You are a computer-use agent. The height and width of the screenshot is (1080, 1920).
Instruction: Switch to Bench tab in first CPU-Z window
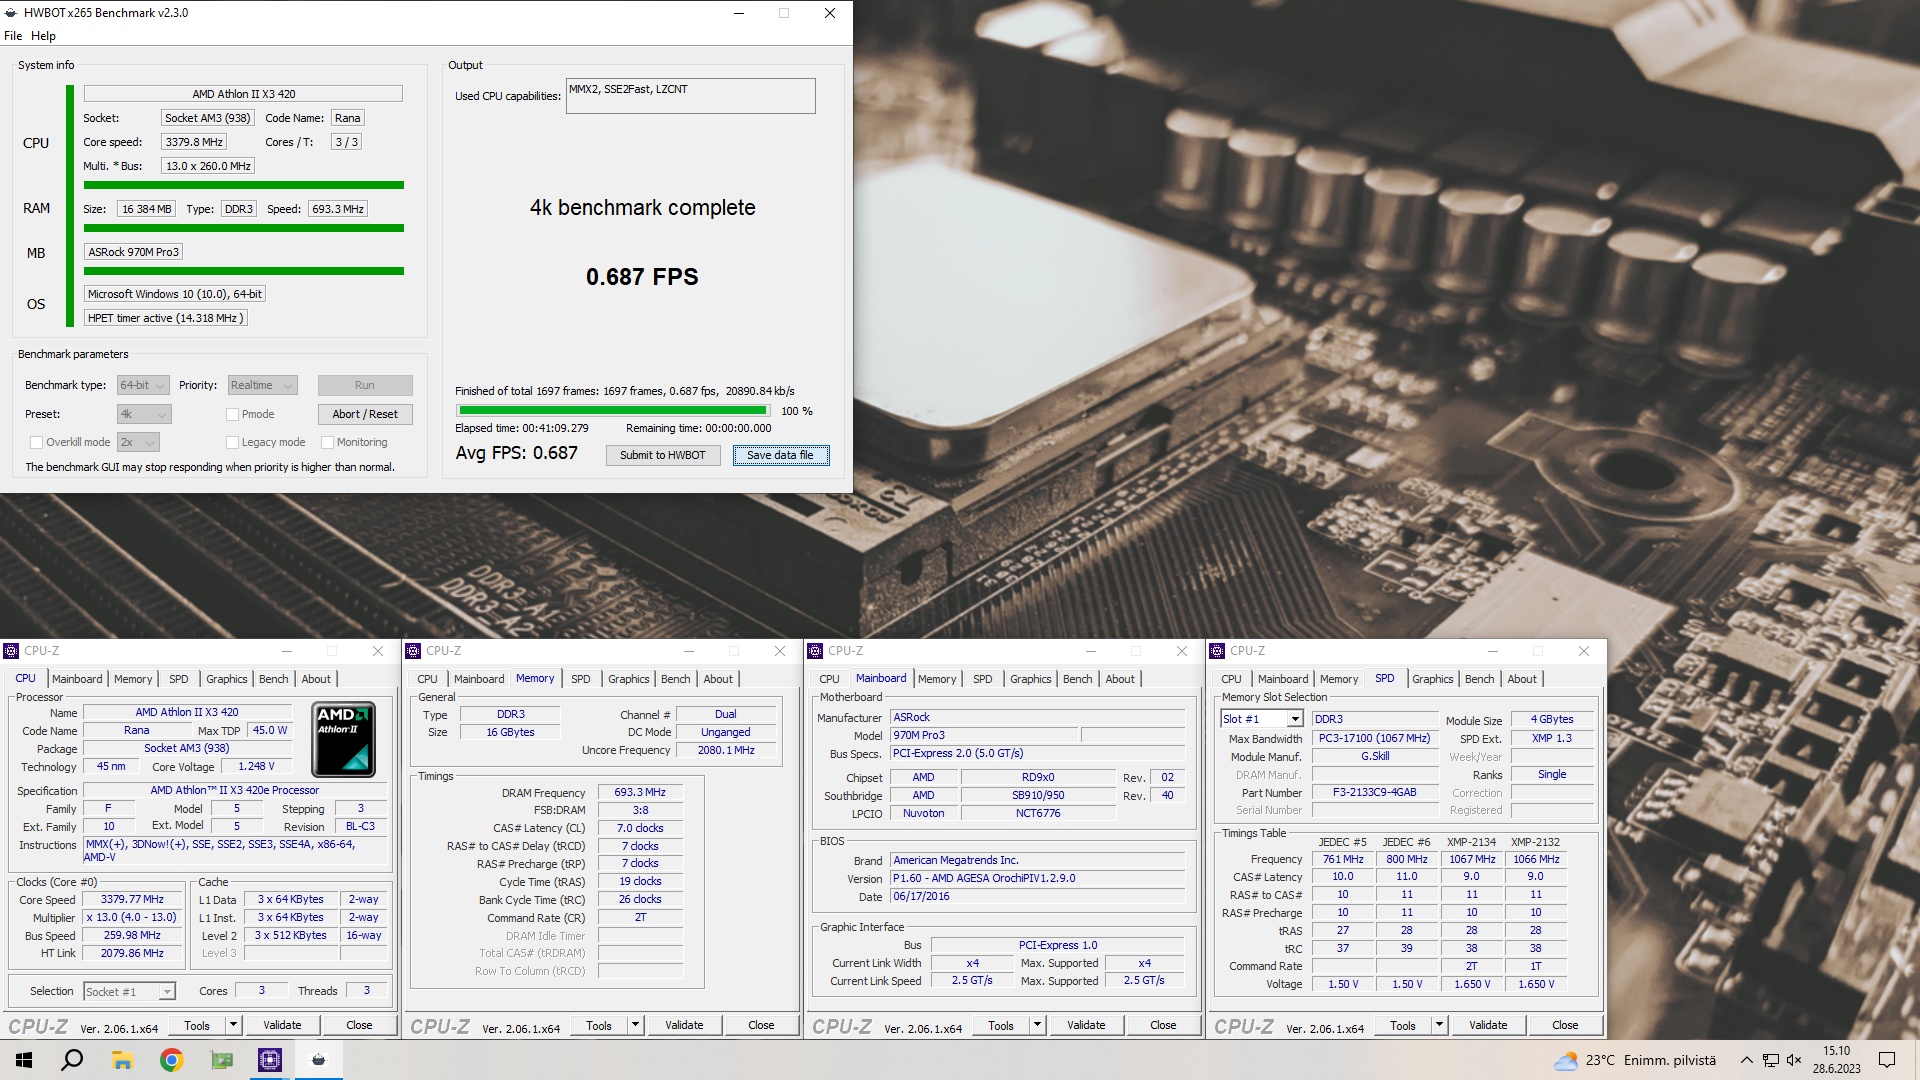[273, 679]
